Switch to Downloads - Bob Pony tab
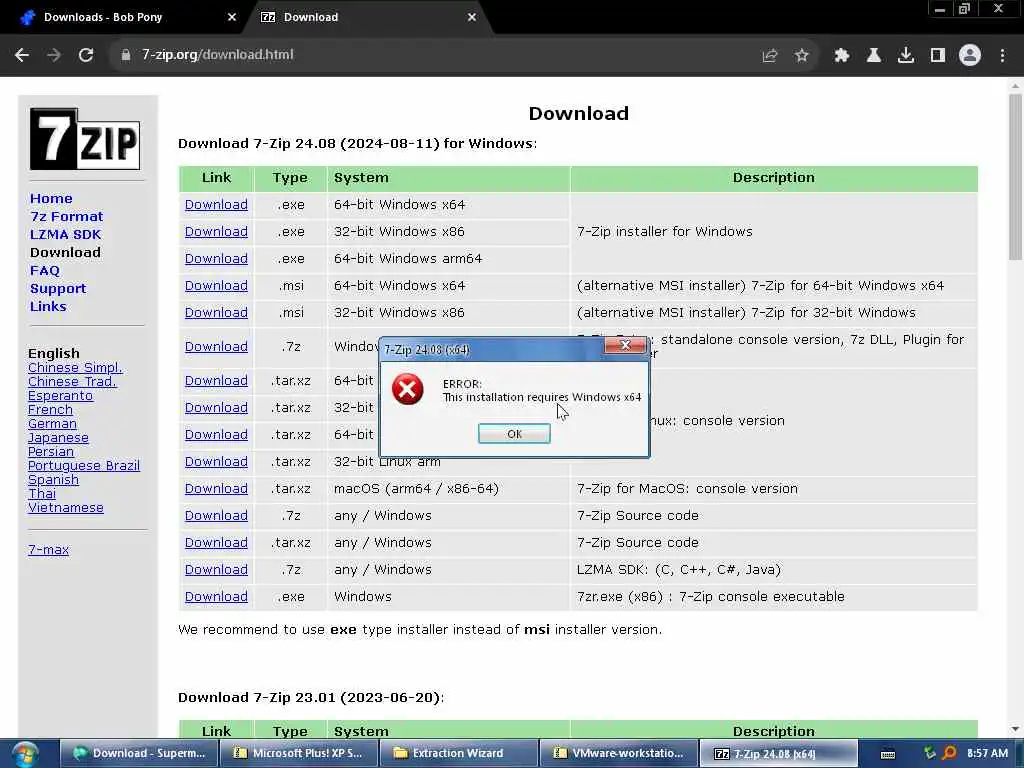This screenshot has height=768, width=1024. click(126, 17)
